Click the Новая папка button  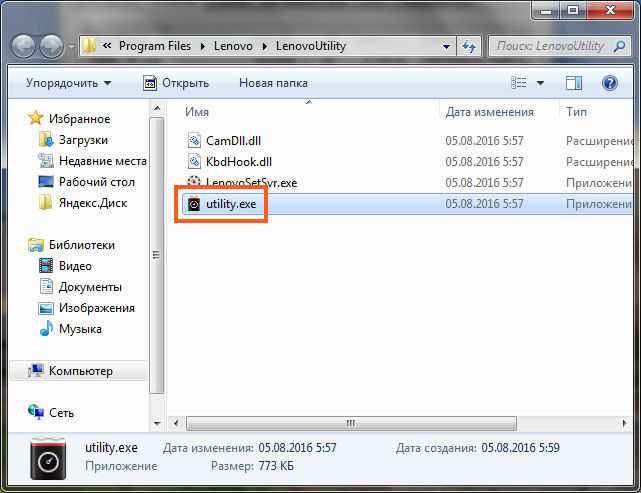(273, 83)
